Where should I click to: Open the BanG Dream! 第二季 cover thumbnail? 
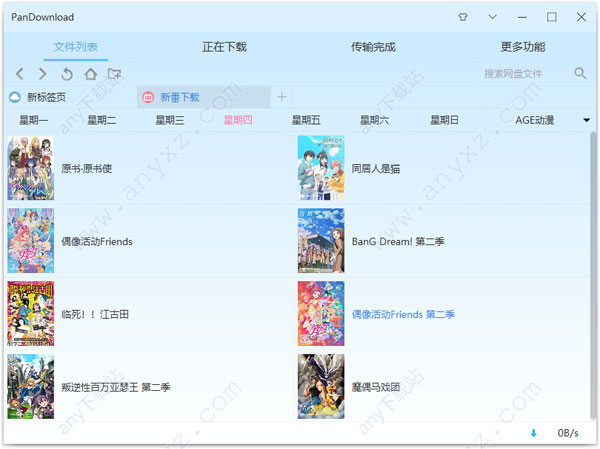[321, 241]
